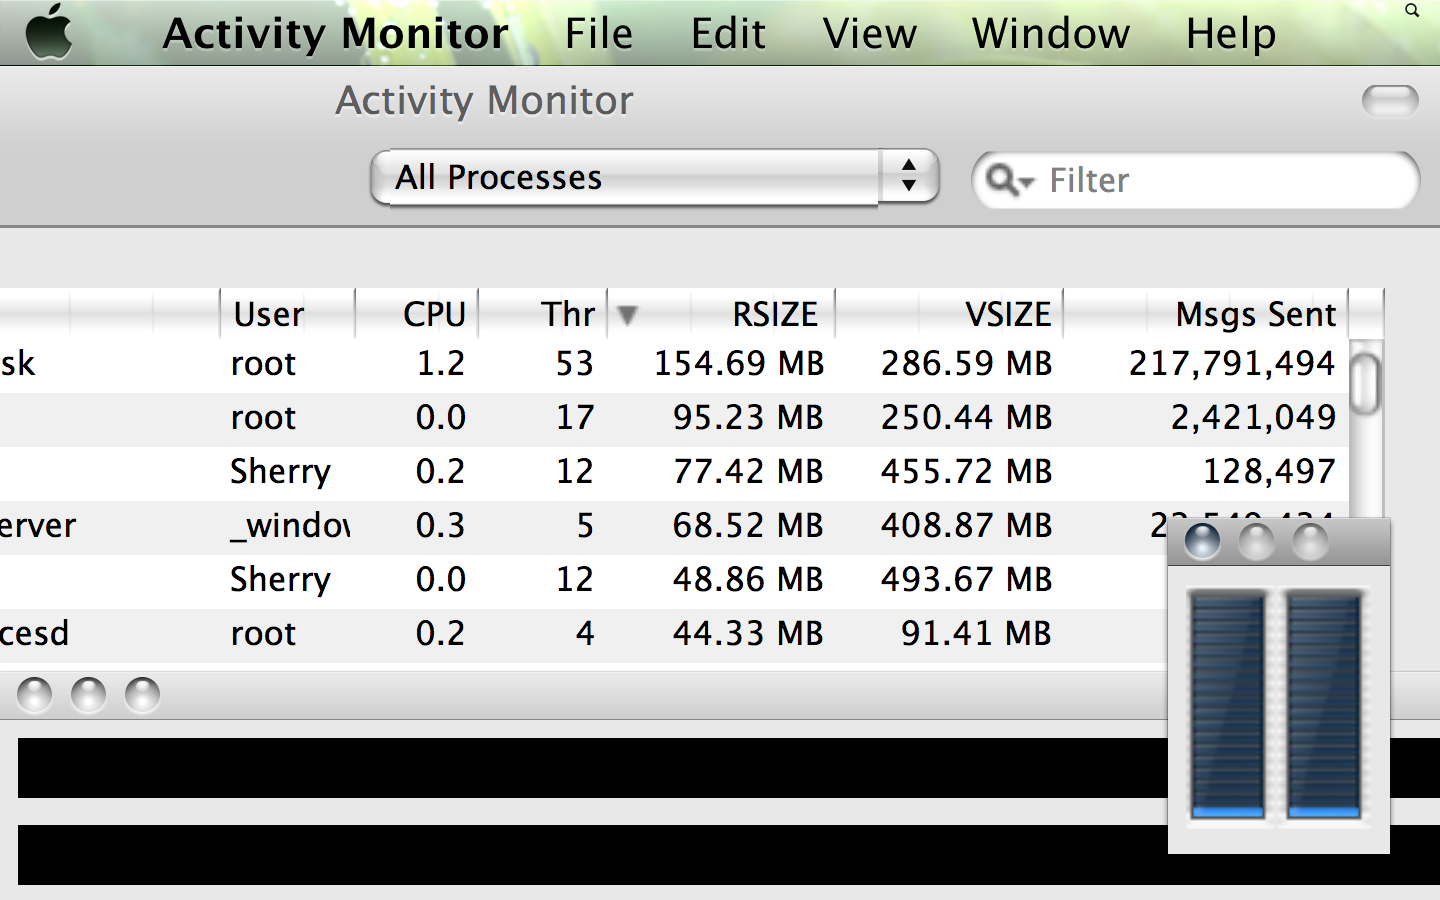The image size is (1440, 900).
Task: Open the All Processes dropdown
Action: coord(655,178)
